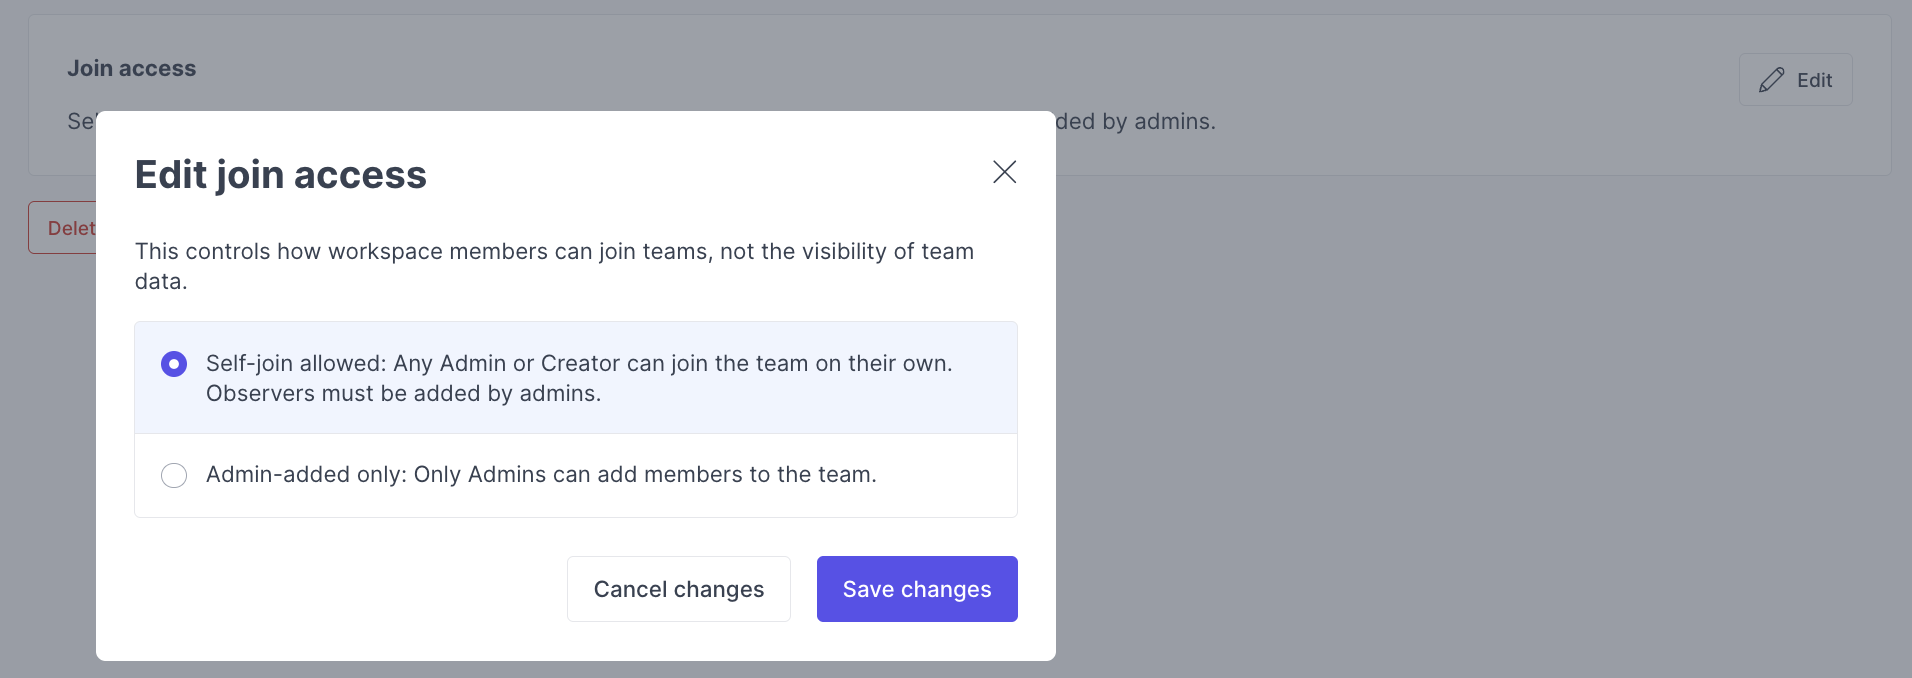Click the "Edit join access" dialog title
This screenshot has width=1912, height=678.
point(281,174)
